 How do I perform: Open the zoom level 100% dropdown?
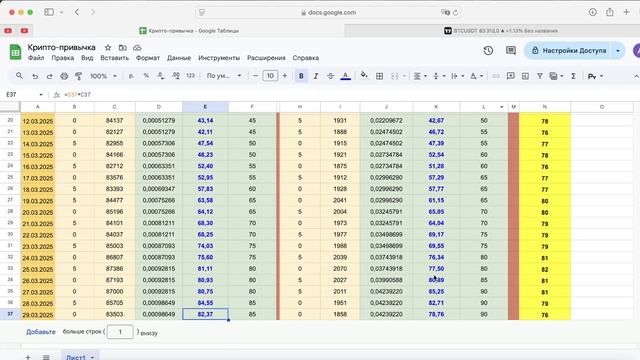103,76
